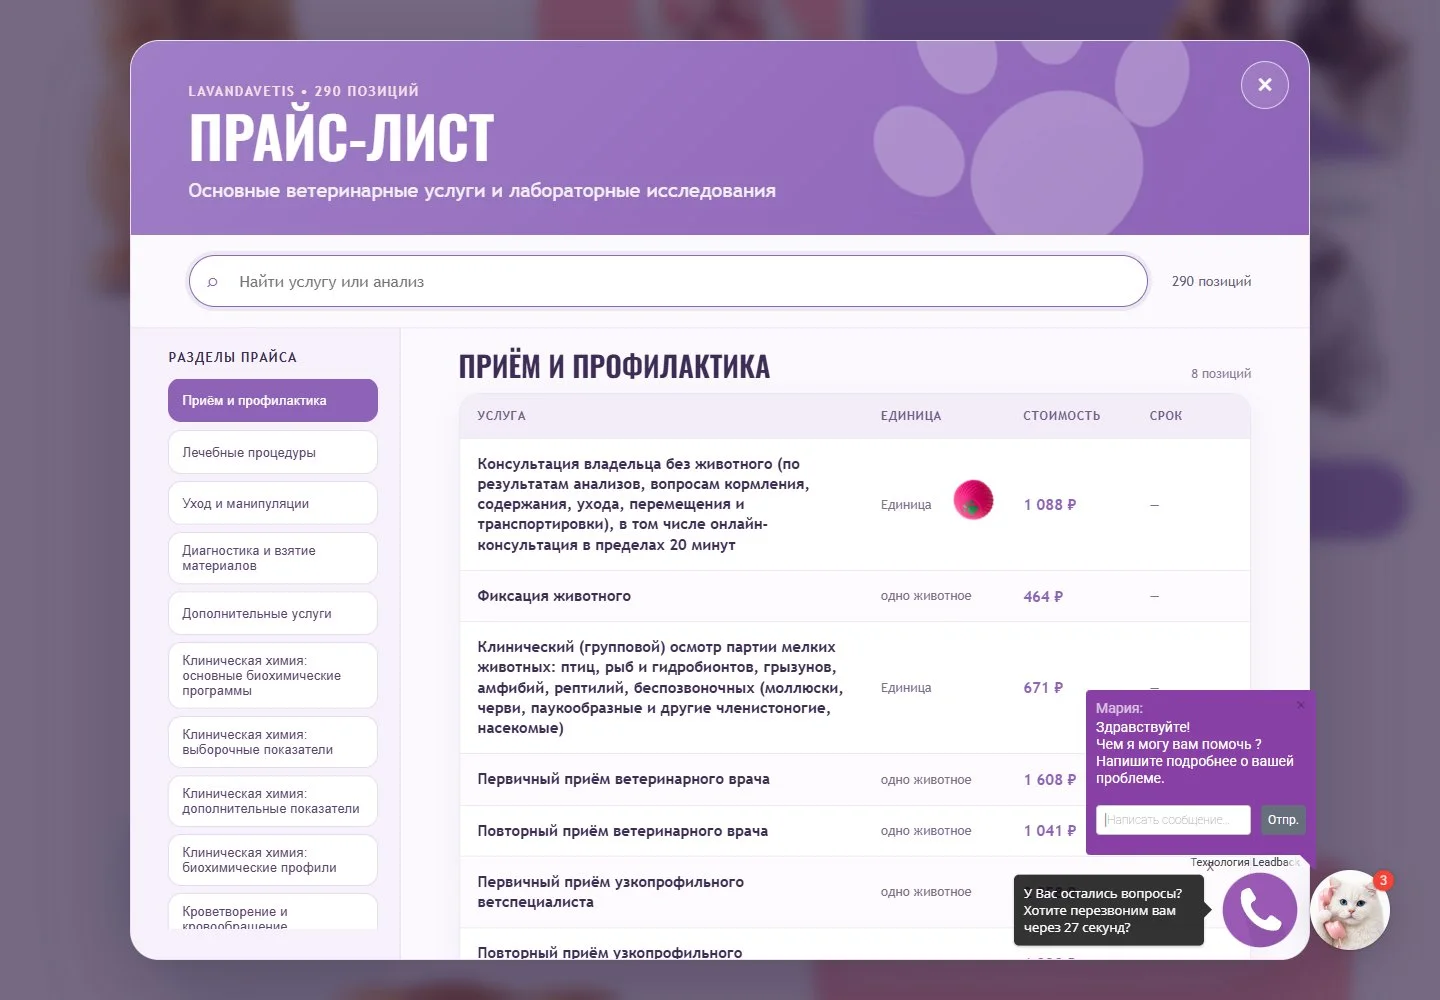Click price 1 608 ₽

[x=1050, y=779]
